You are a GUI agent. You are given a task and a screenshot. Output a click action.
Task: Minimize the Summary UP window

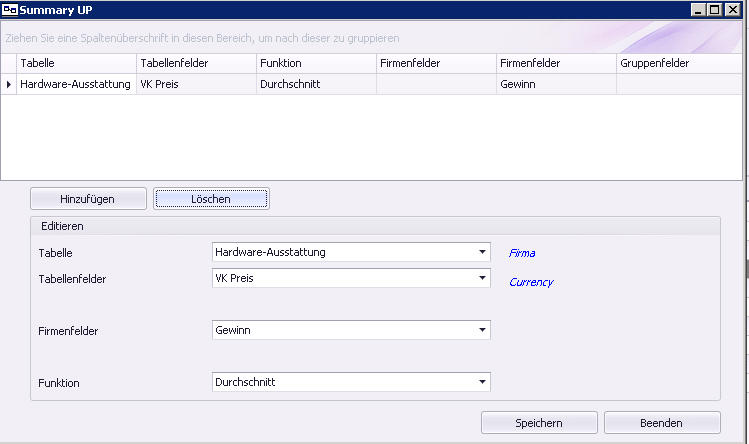[x=698, y=10]
